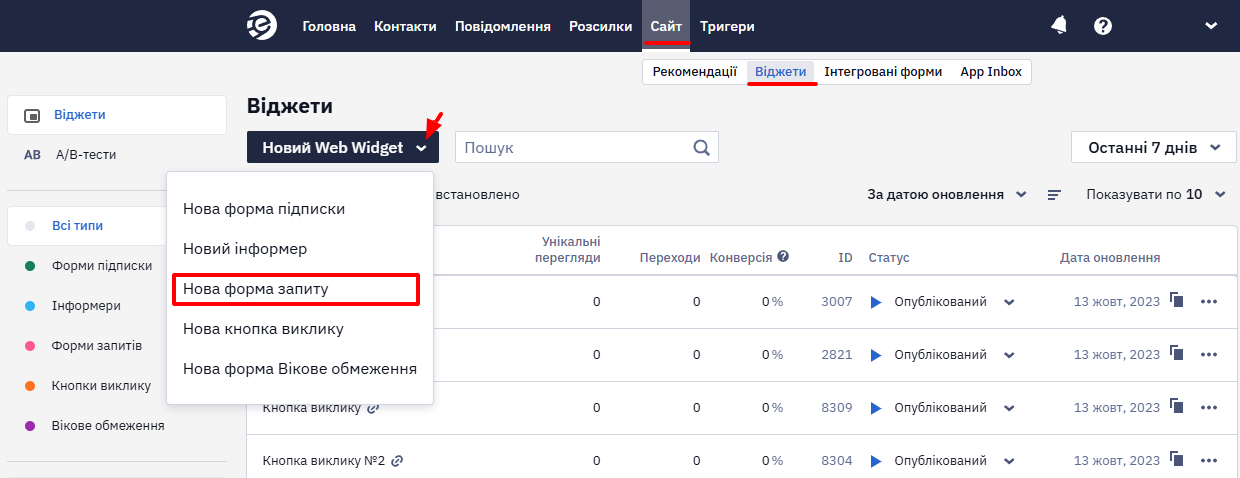This screenshot has width=1240, height=478.
Task: Expand status dropdown for widget 8304
Action: click(x=1009, y=461)
